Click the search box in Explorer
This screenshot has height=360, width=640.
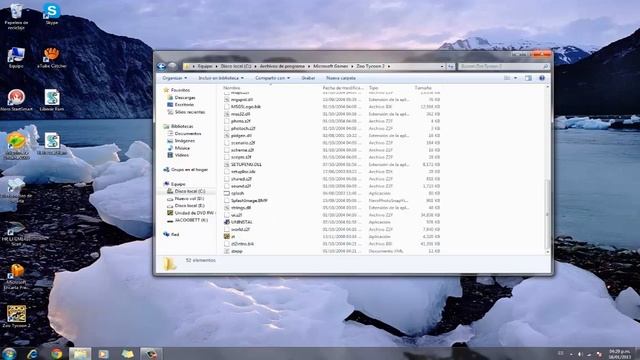(504, 66)
